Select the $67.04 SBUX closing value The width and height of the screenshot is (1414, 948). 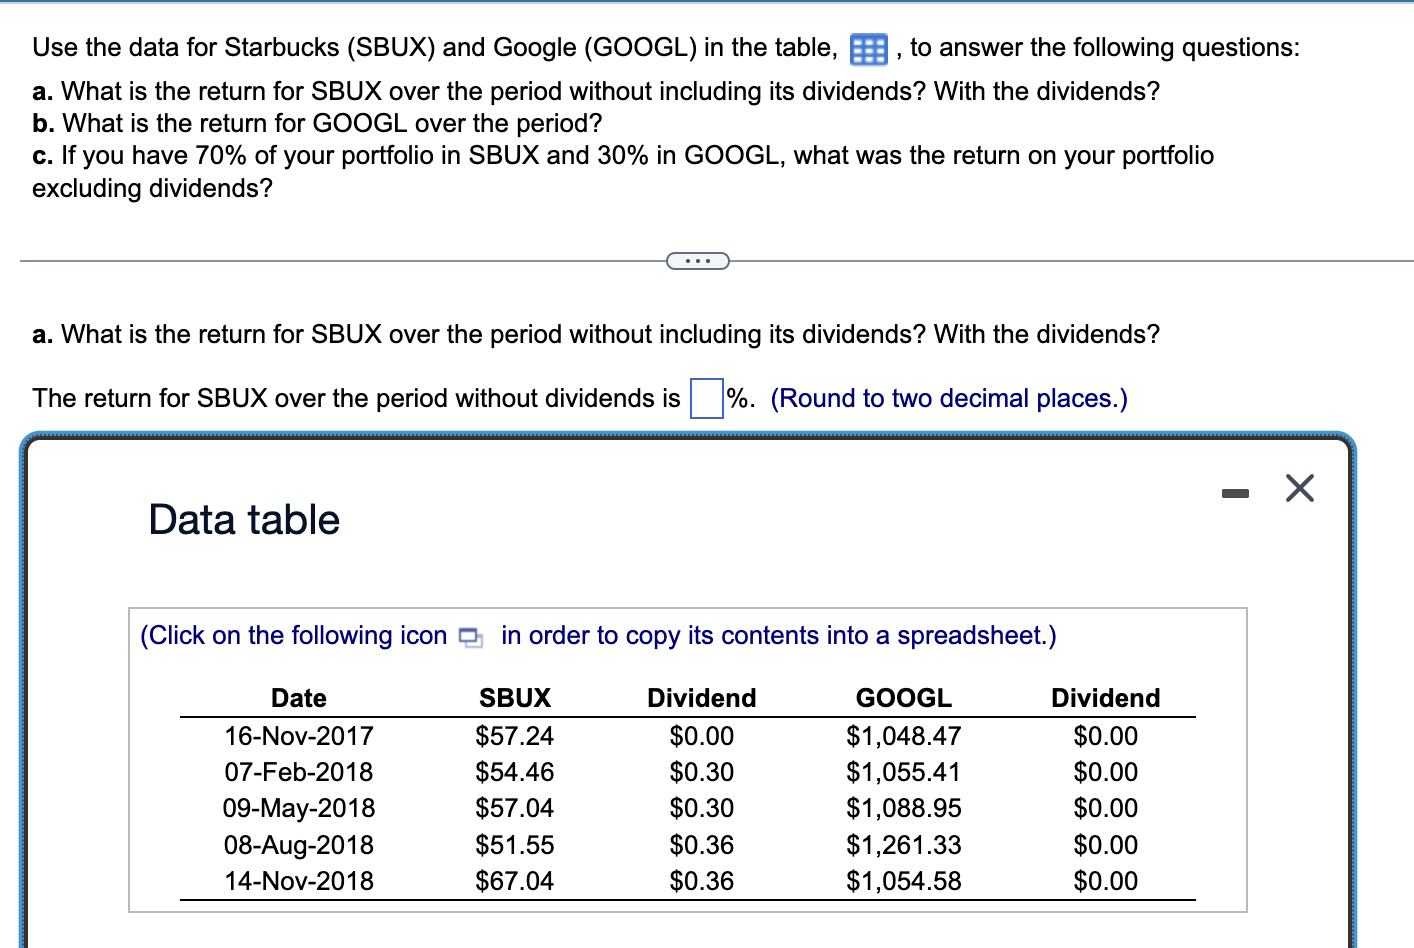click(x=513, y=881)
